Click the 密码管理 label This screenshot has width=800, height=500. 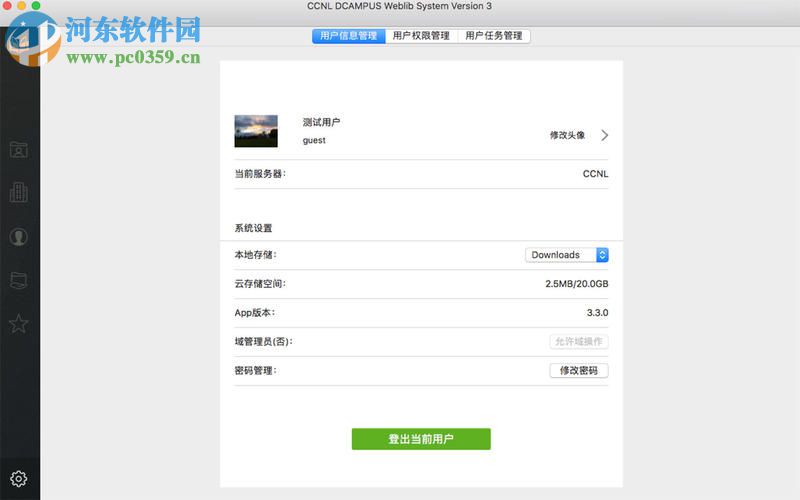pyautogui.click(x=256, y=370)
